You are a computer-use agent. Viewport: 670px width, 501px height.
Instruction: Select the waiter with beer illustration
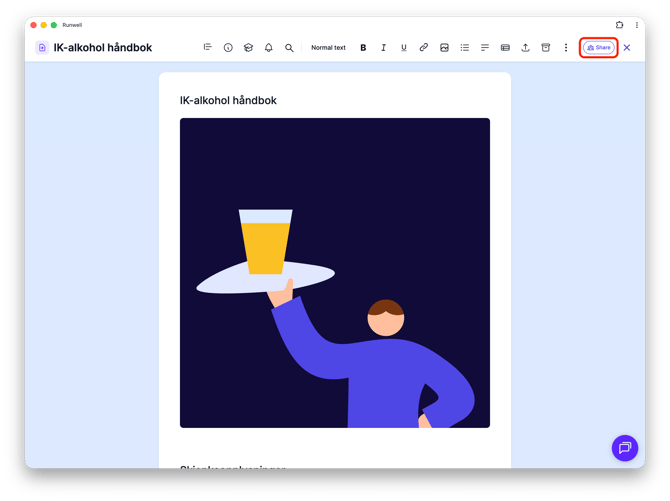pos(335,273)
